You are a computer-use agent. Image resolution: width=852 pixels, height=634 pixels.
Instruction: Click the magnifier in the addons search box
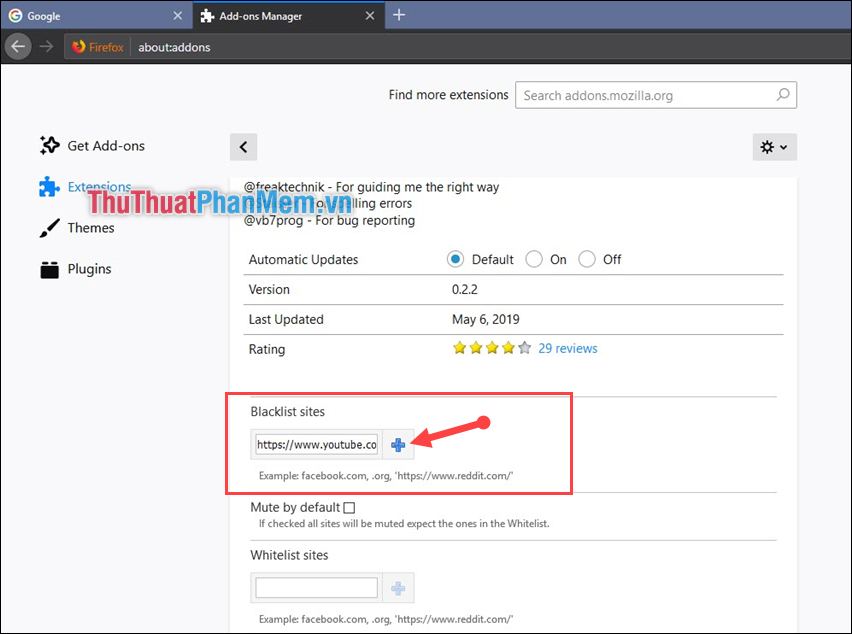tap(783, 95)
